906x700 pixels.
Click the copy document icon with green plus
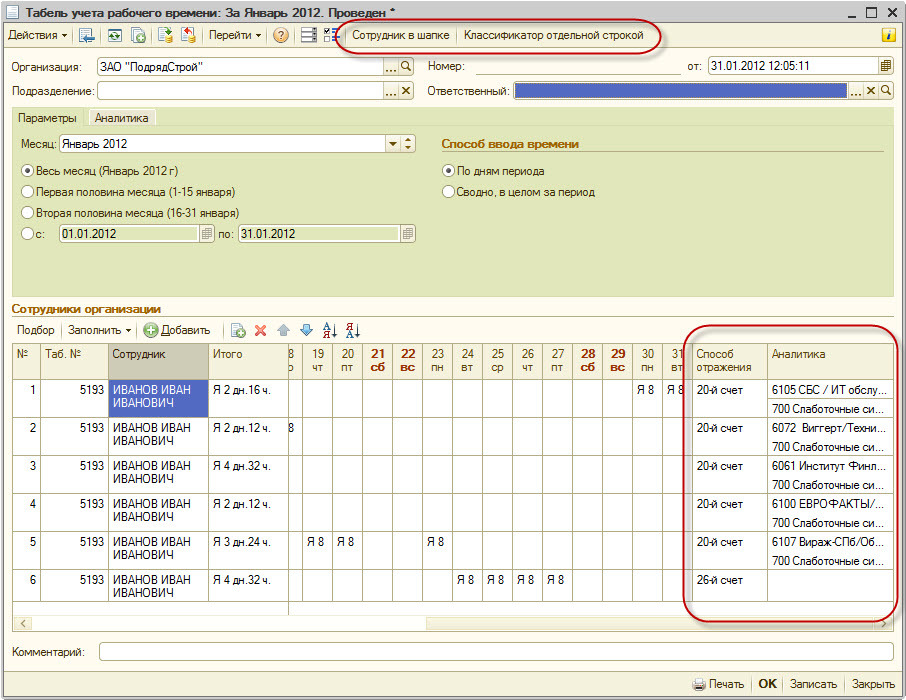point(138,35)
